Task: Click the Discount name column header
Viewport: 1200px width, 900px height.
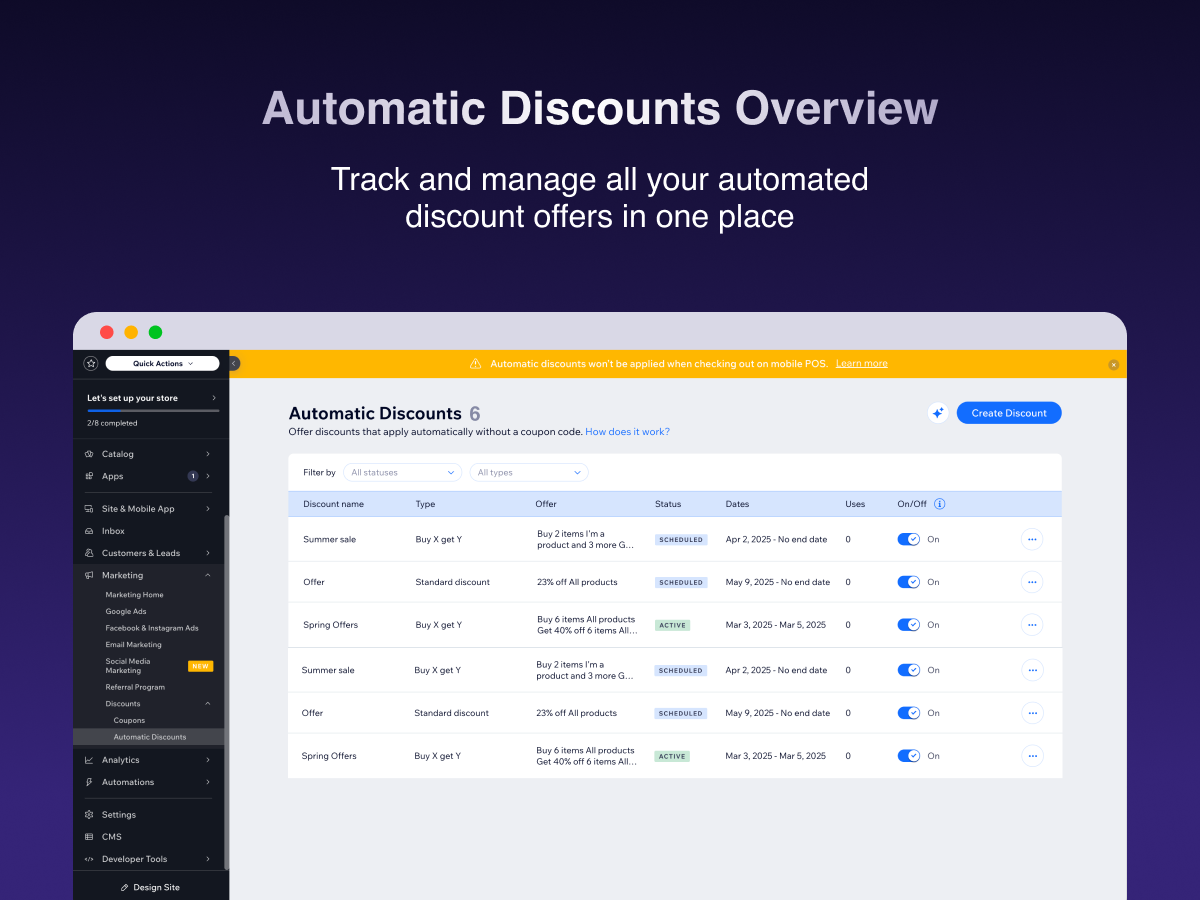Action: tap(333, 504)
